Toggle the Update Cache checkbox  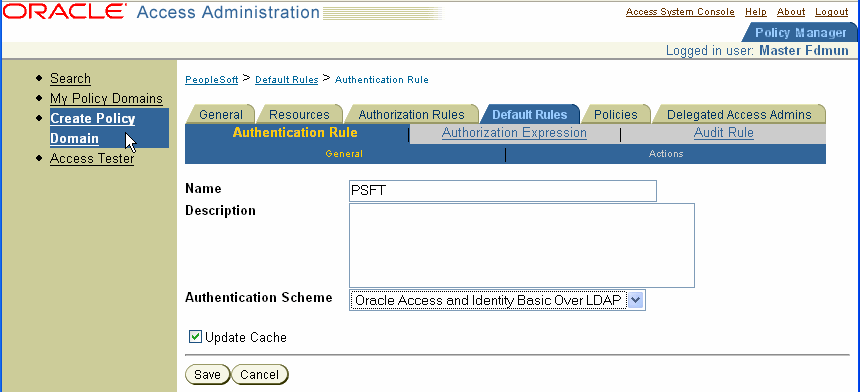pyautogui.click(x=195, y=337)
